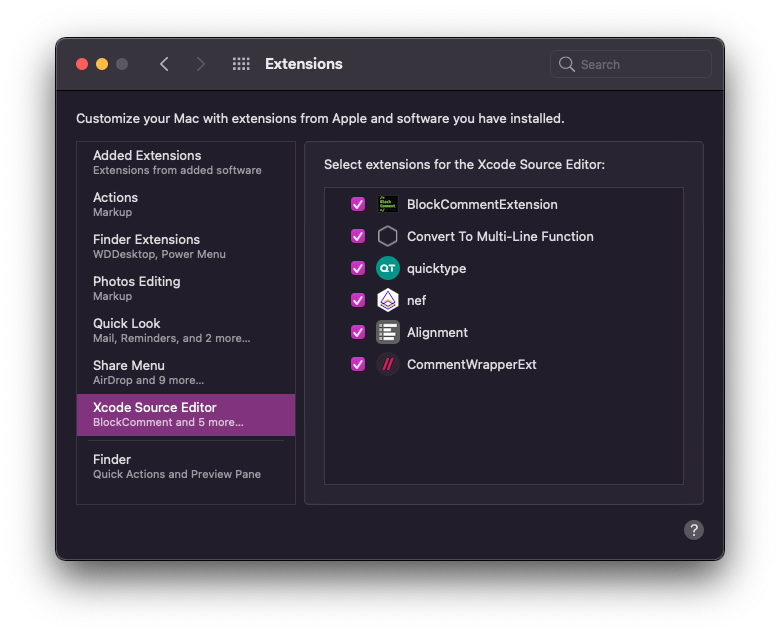The height and width of the screenshot is (634, 780).
Task: Show all preferences with grid icon
Action: [241, 64]
